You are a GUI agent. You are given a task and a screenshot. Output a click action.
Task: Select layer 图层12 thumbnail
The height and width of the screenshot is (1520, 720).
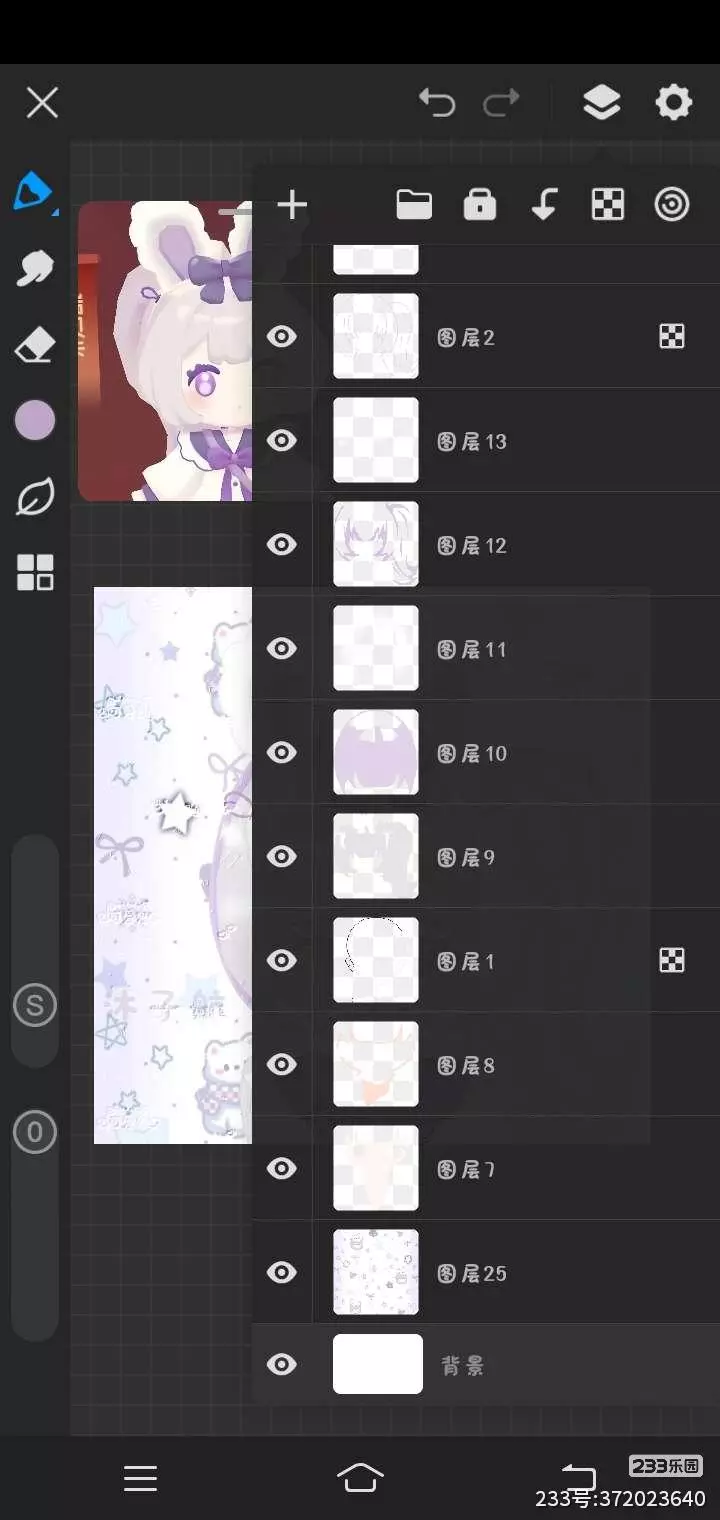(376, 544)
